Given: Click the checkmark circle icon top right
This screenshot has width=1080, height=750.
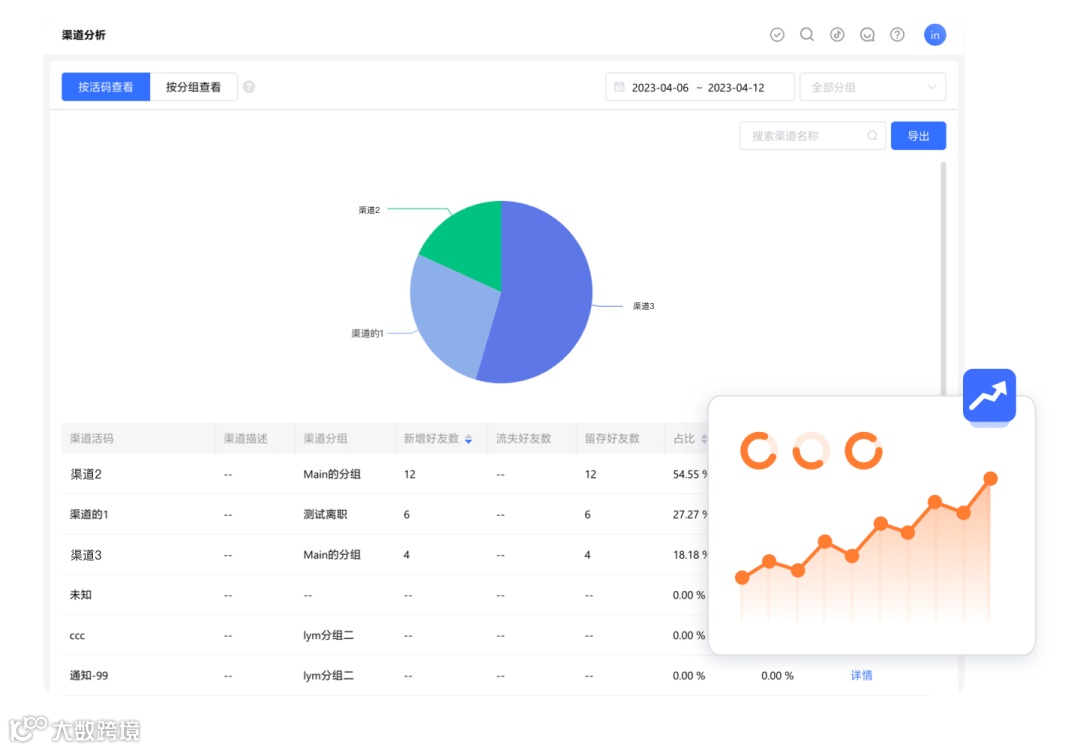Looking at the screenshot, I should coord(777,34).
